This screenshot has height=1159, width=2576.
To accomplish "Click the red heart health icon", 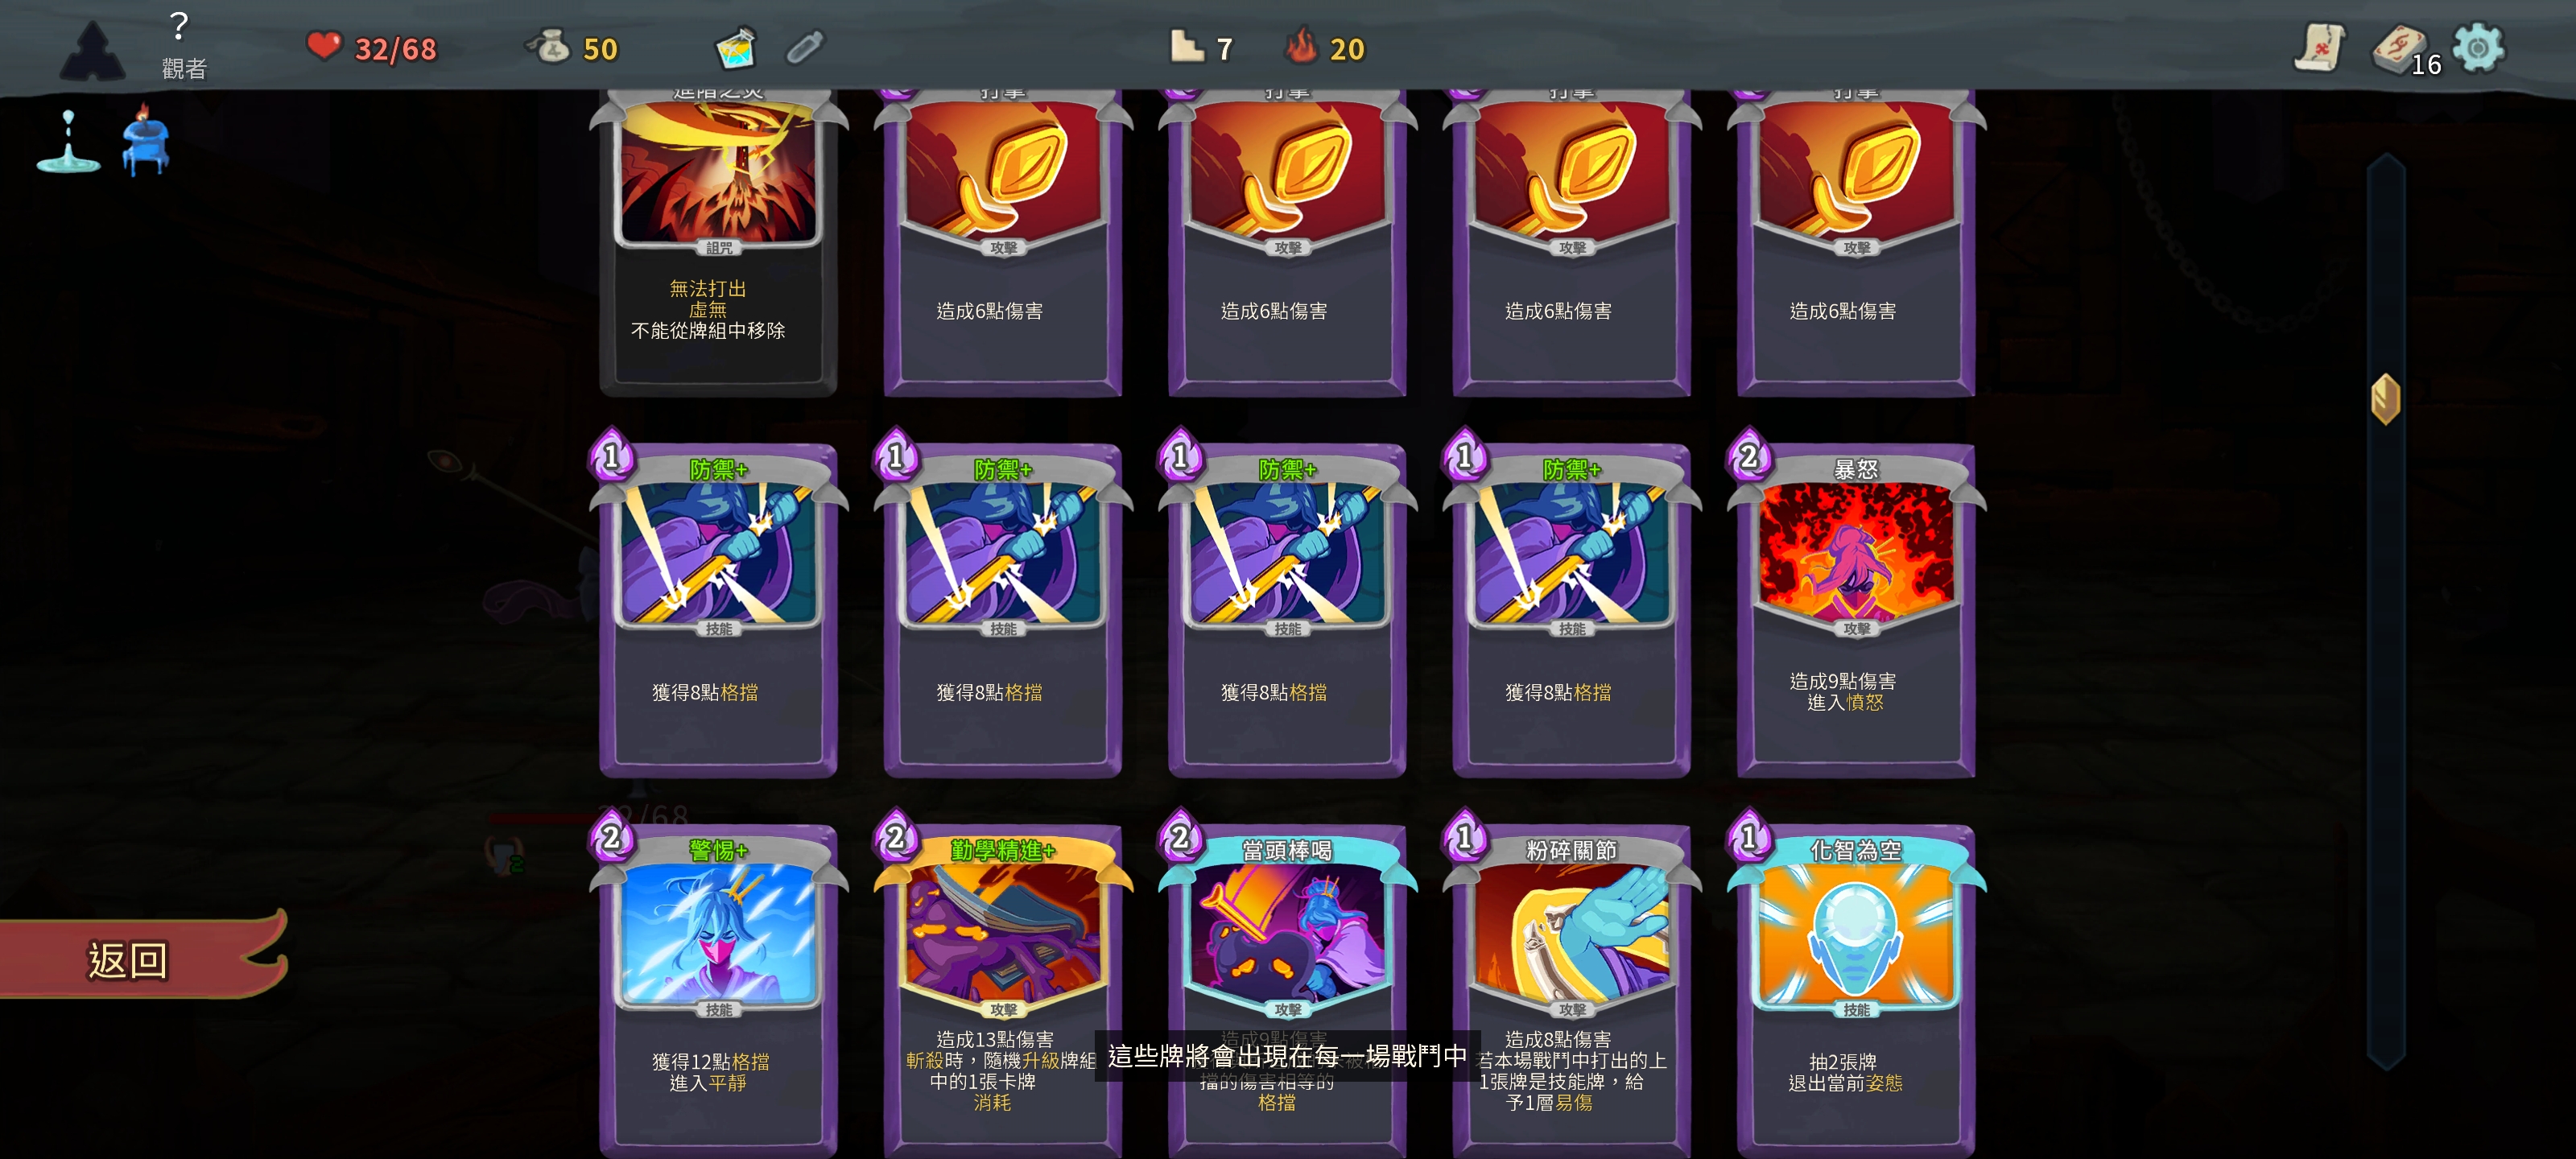I will pos(324,46).
